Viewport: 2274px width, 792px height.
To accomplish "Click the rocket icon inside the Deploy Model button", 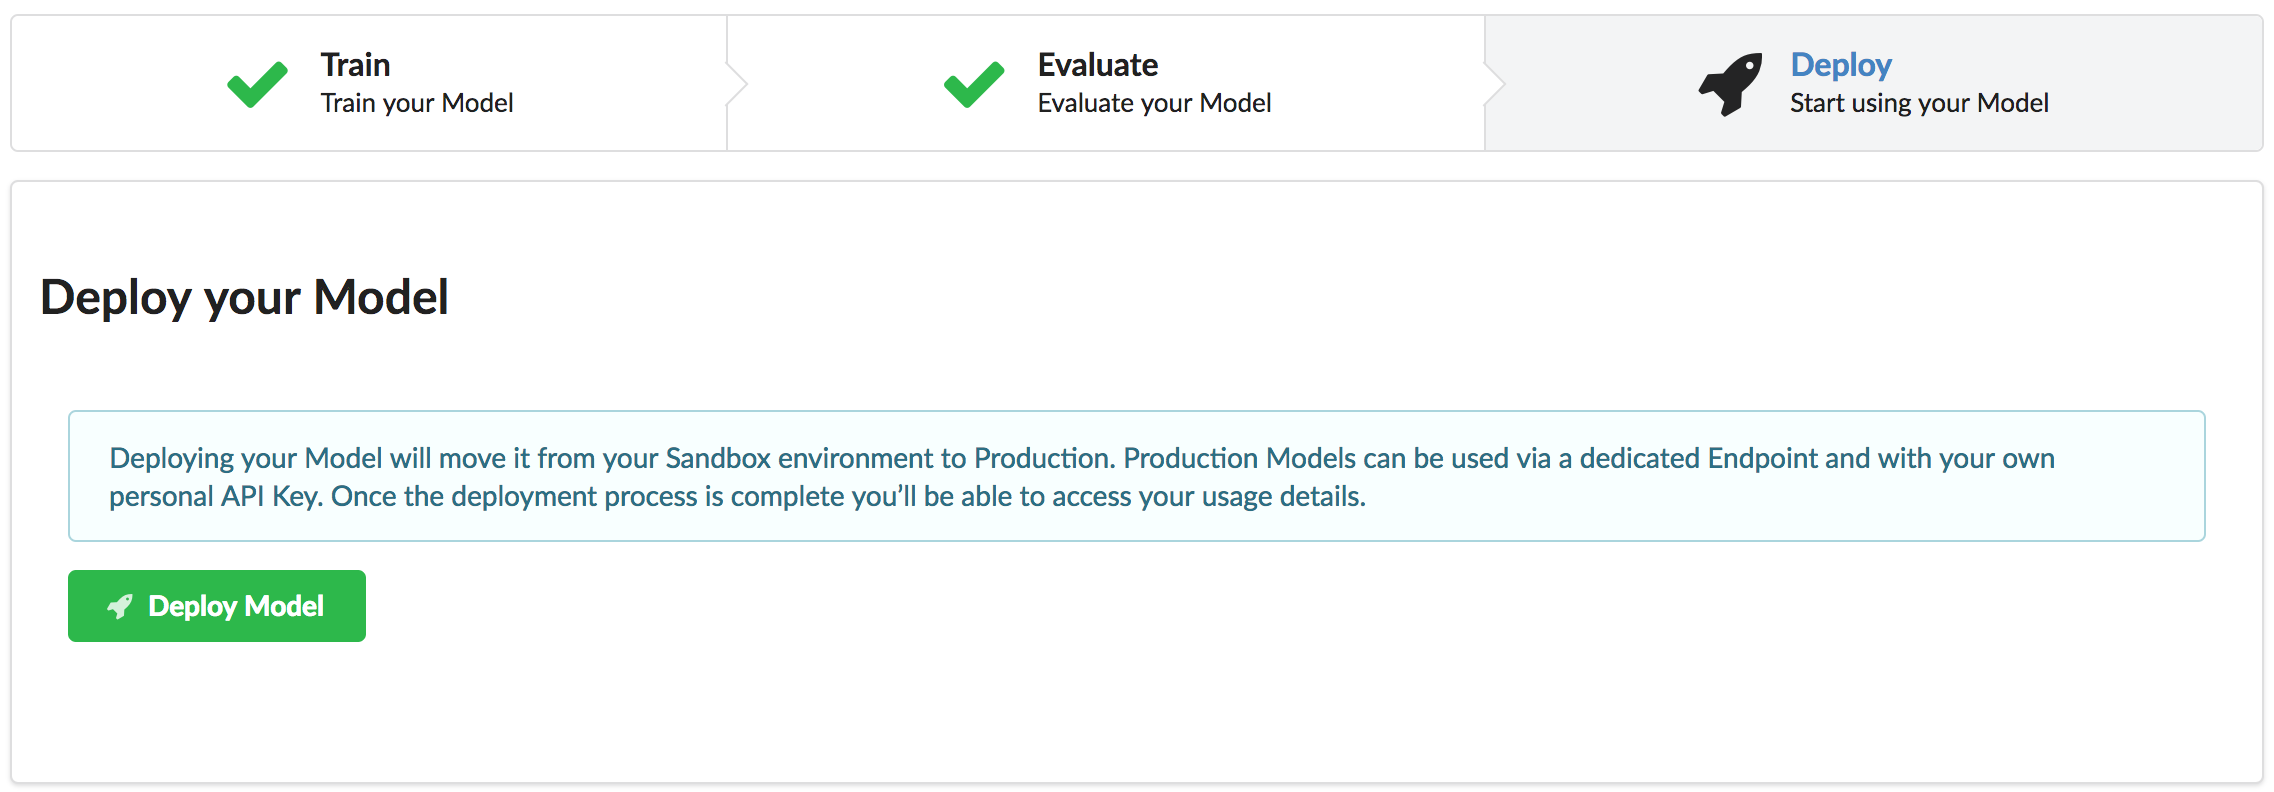I will 120,606.
